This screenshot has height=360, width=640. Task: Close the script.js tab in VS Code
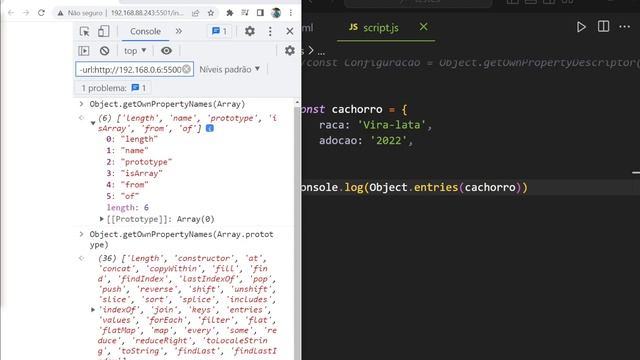click(x=424, y=27)
